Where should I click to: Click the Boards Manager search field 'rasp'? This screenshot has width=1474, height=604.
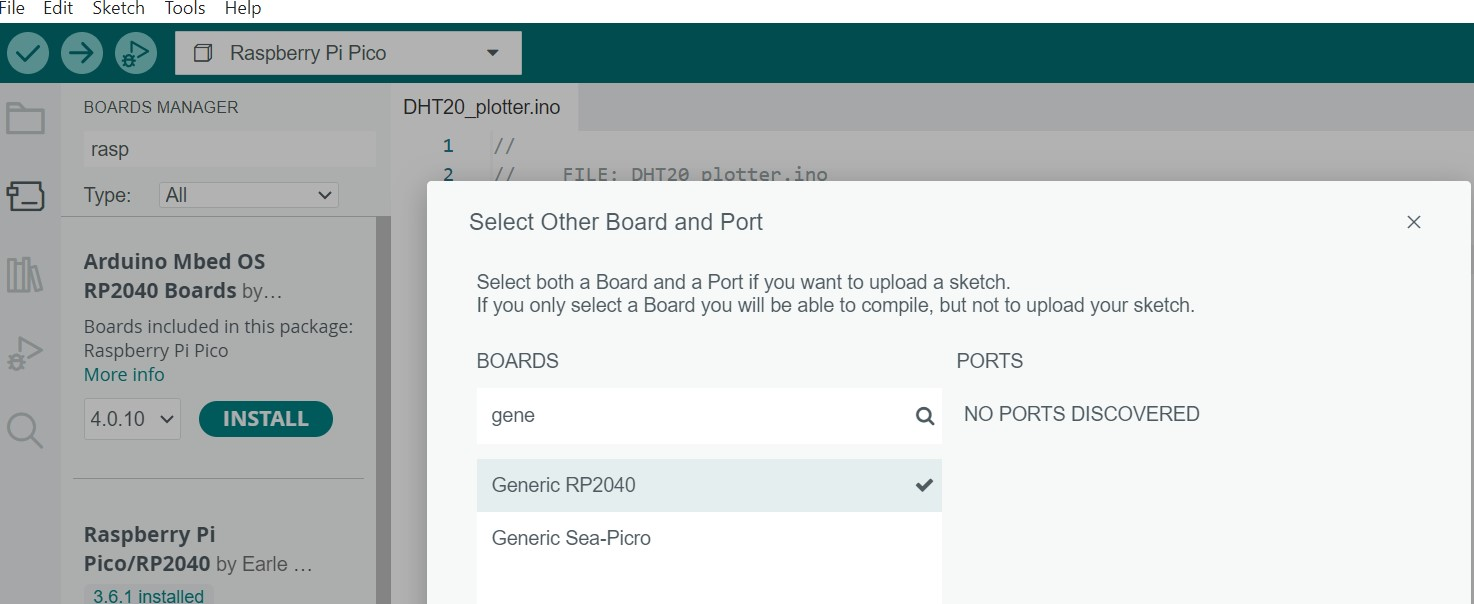(x=230, y=149)
